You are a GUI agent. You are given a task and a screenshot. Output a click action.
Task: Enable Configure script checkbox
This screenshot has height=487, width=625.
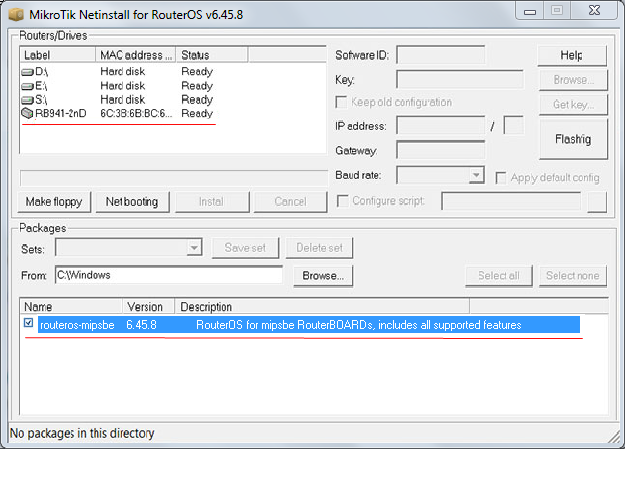(x=342, y=201)
